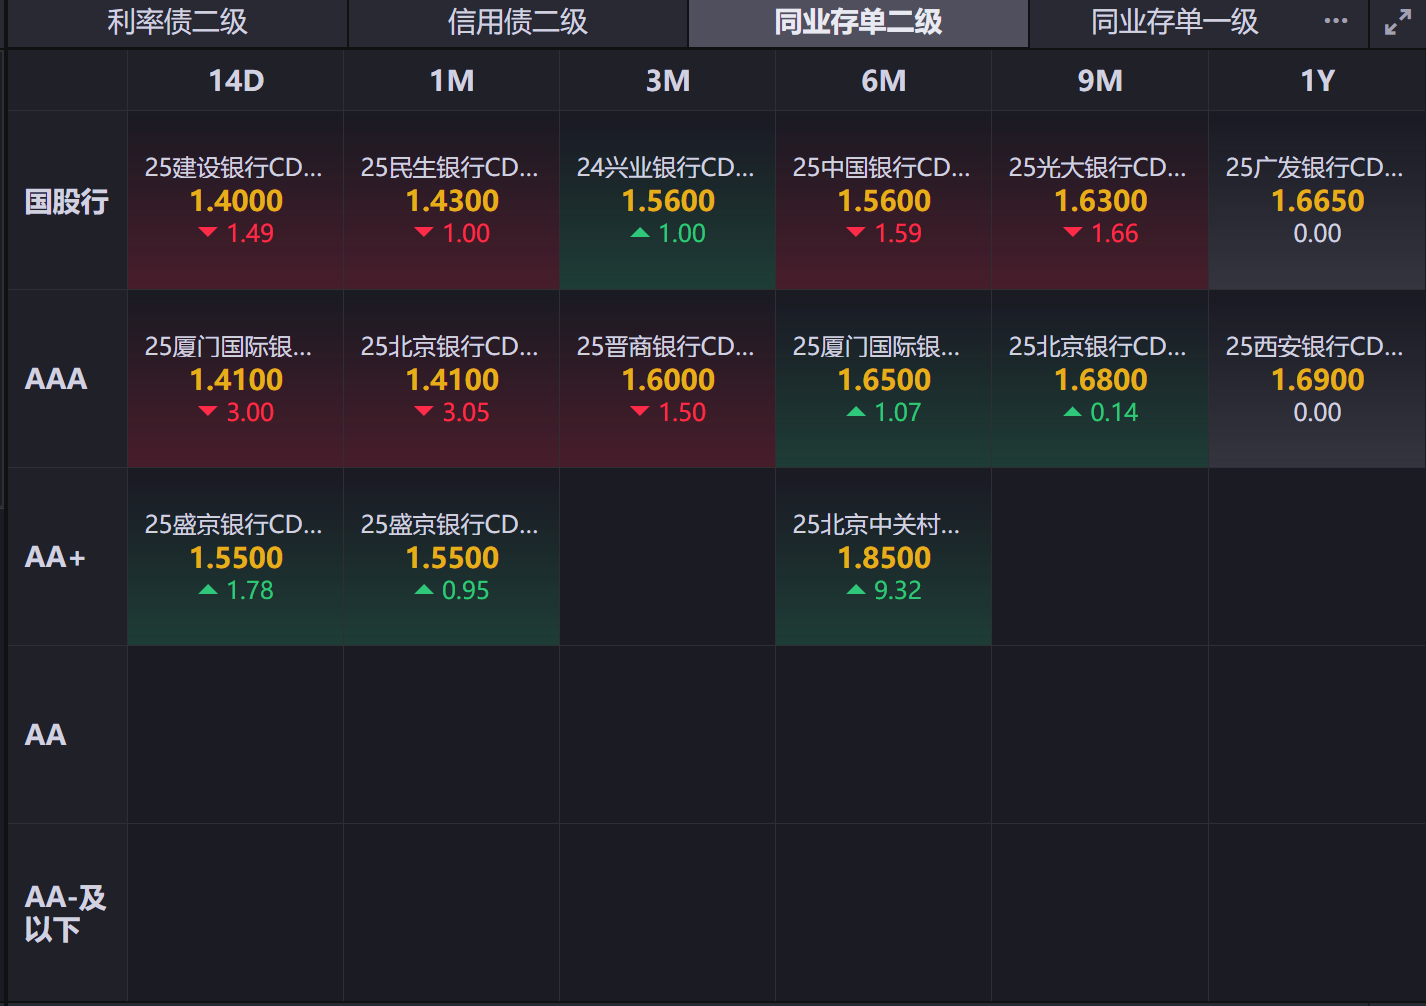Open the 25光大银行CD cell at 1.6300

click(x=1100, y=201)
